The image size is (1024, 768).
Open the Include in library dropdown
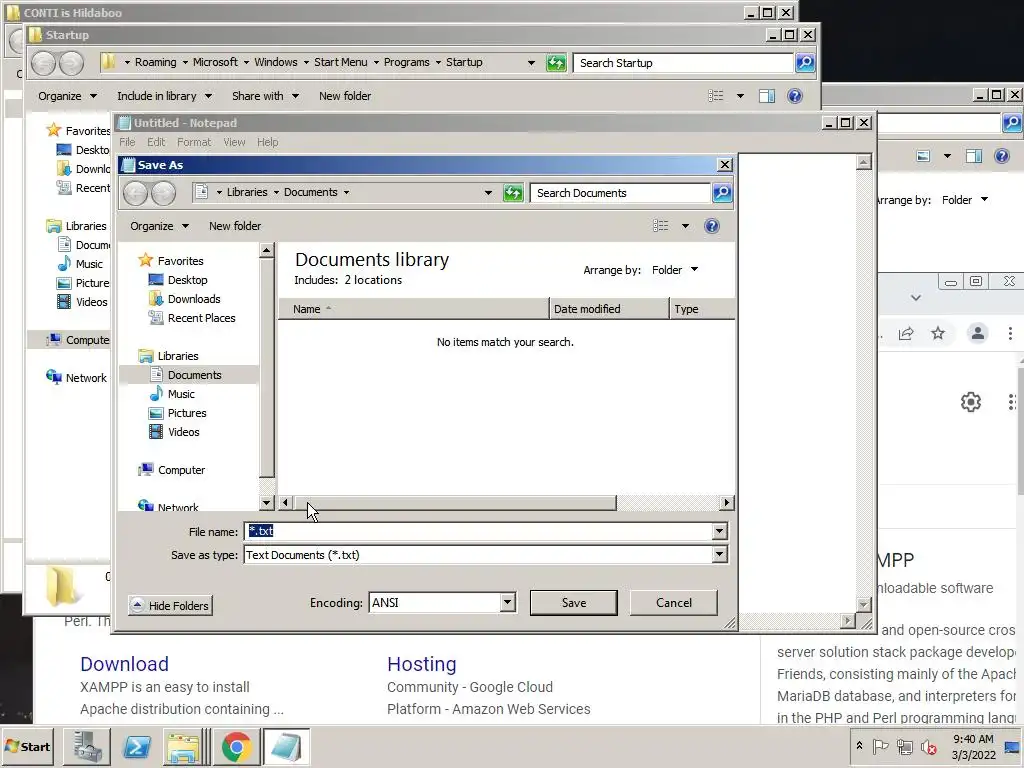pyautogui.click(x=165, y=96)
